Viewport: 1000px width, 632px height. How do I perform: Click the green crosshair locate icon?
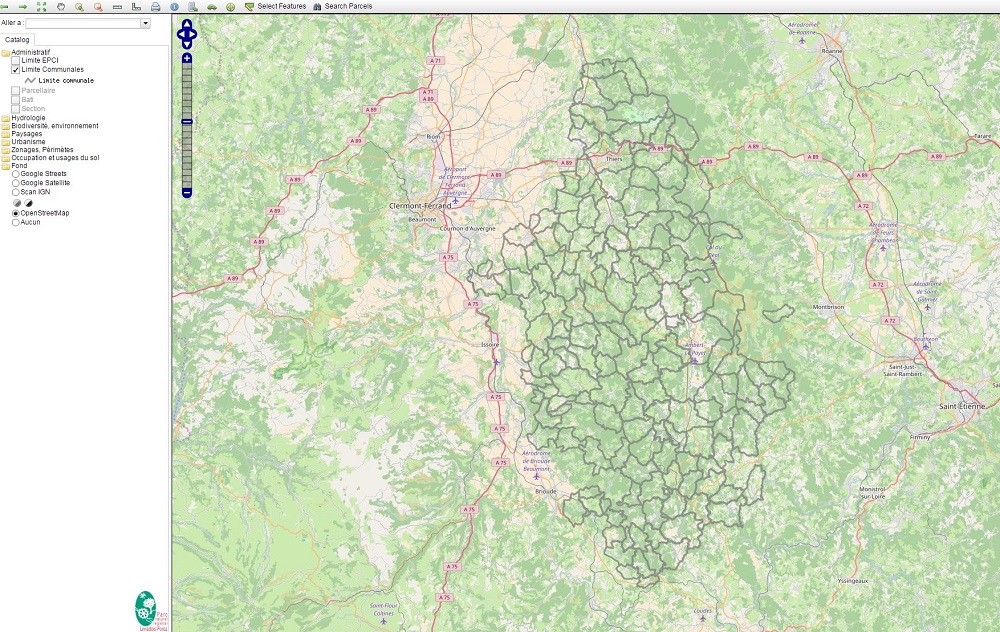(x=230, y=6)
